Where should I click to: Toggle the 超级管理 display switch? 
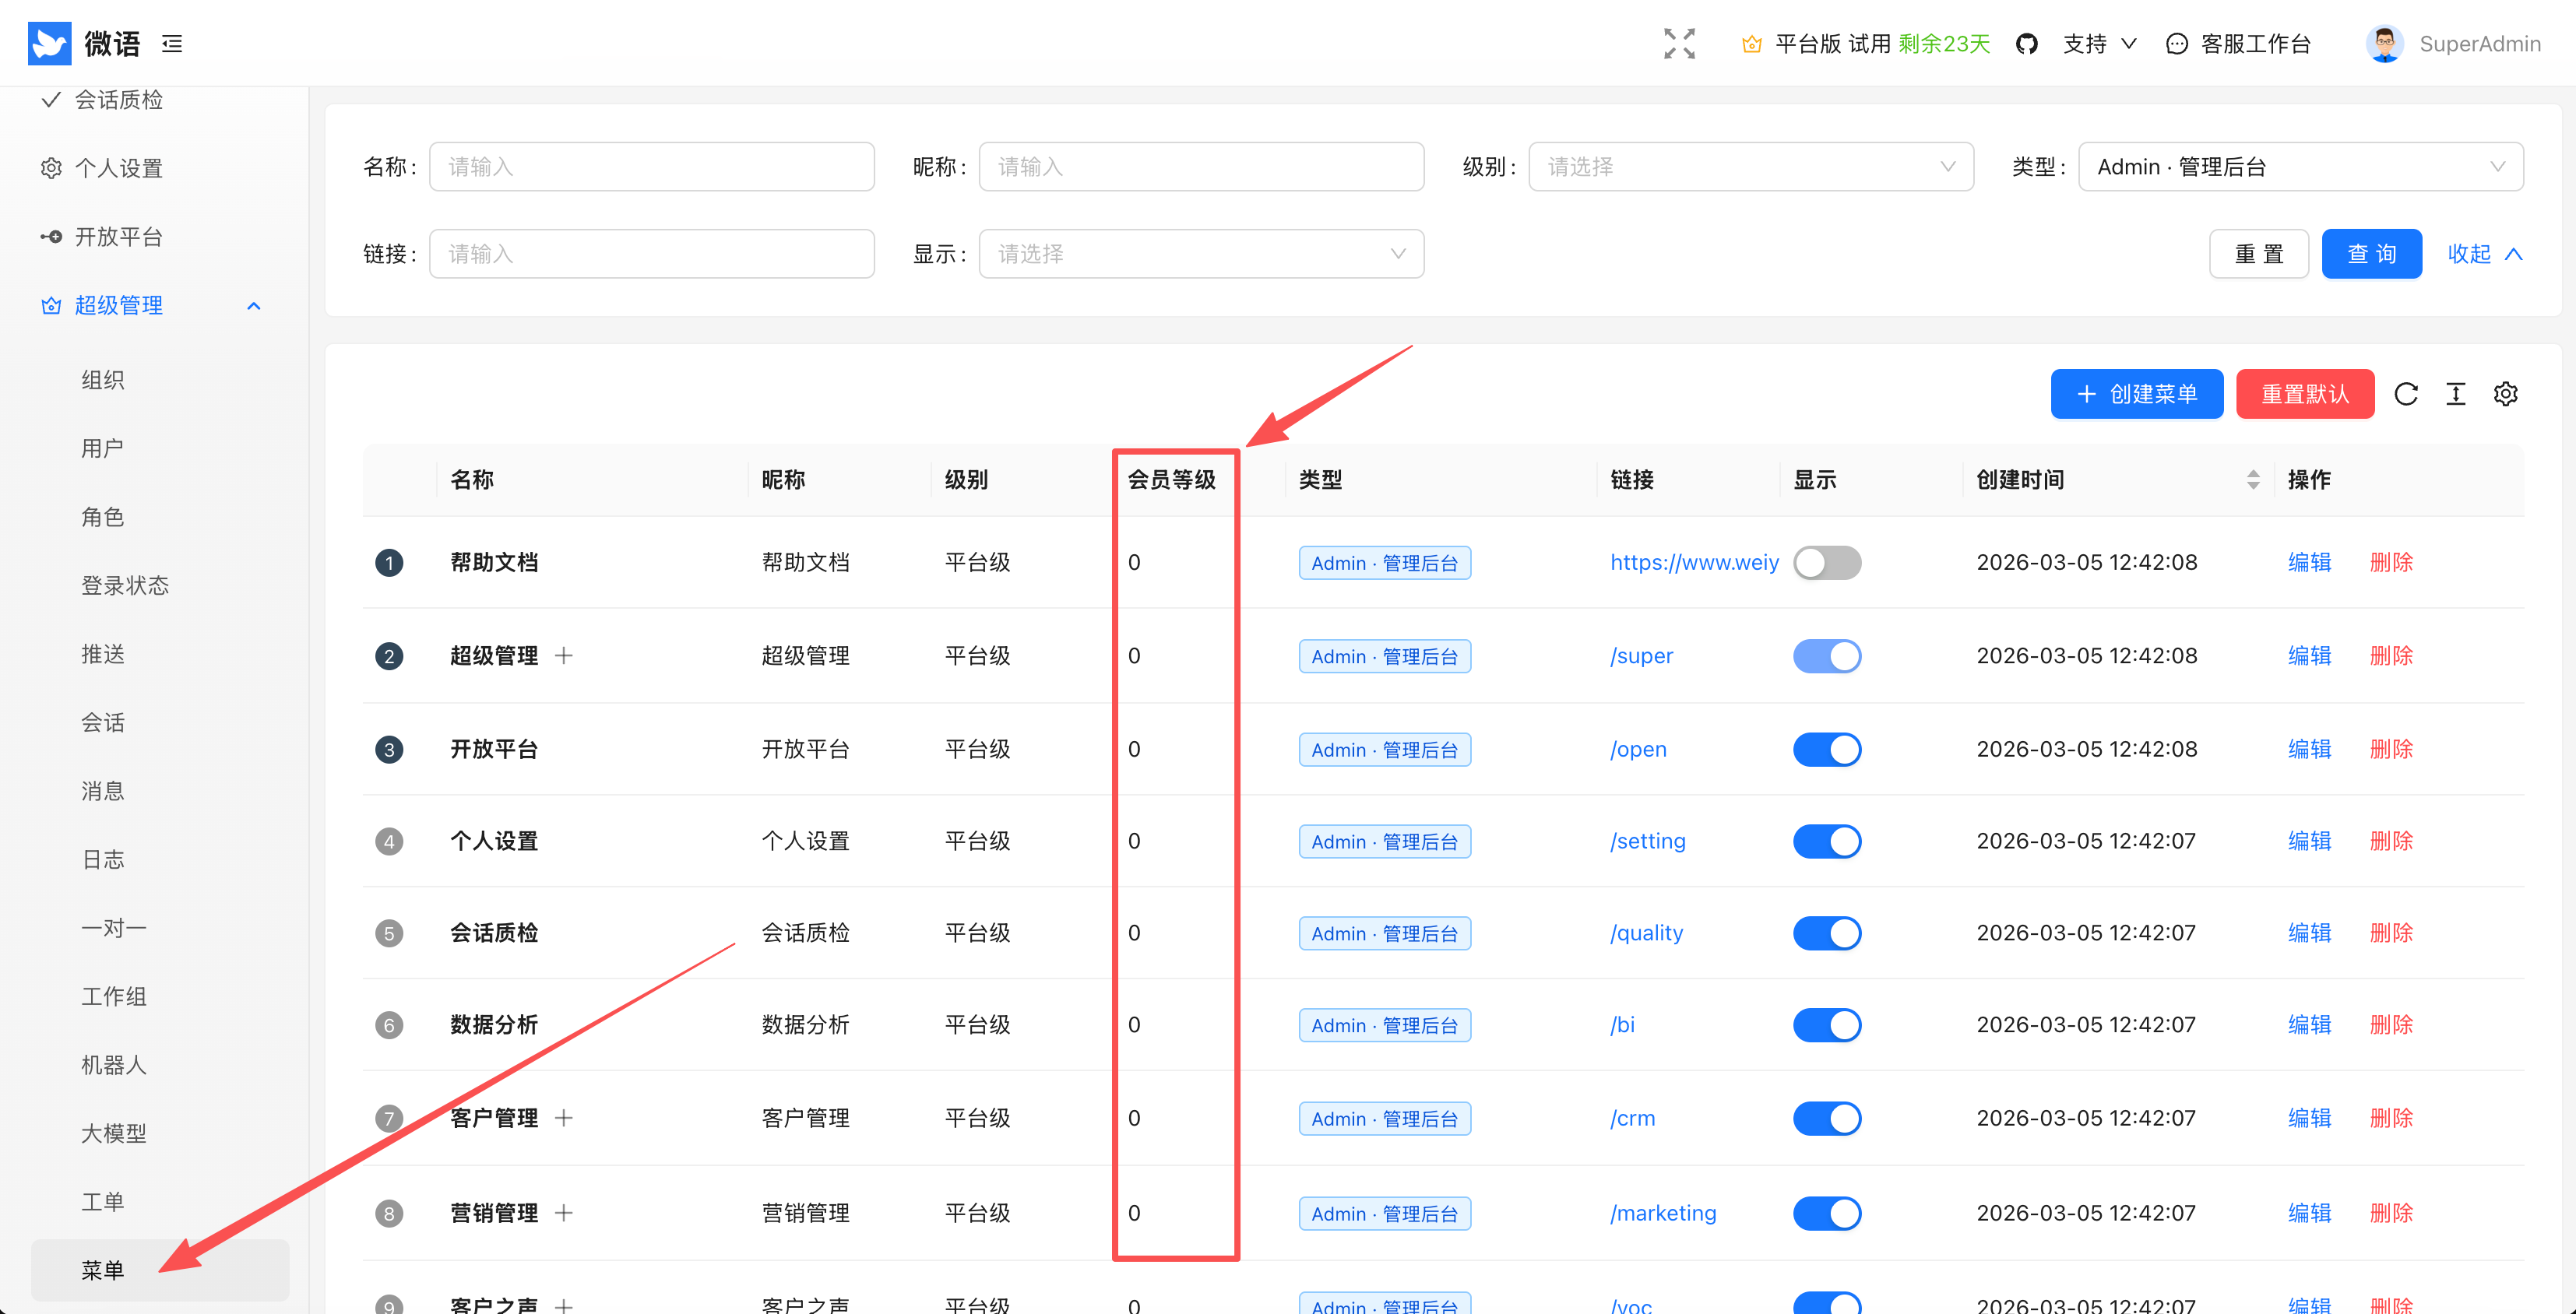[x=1826, y=656]
